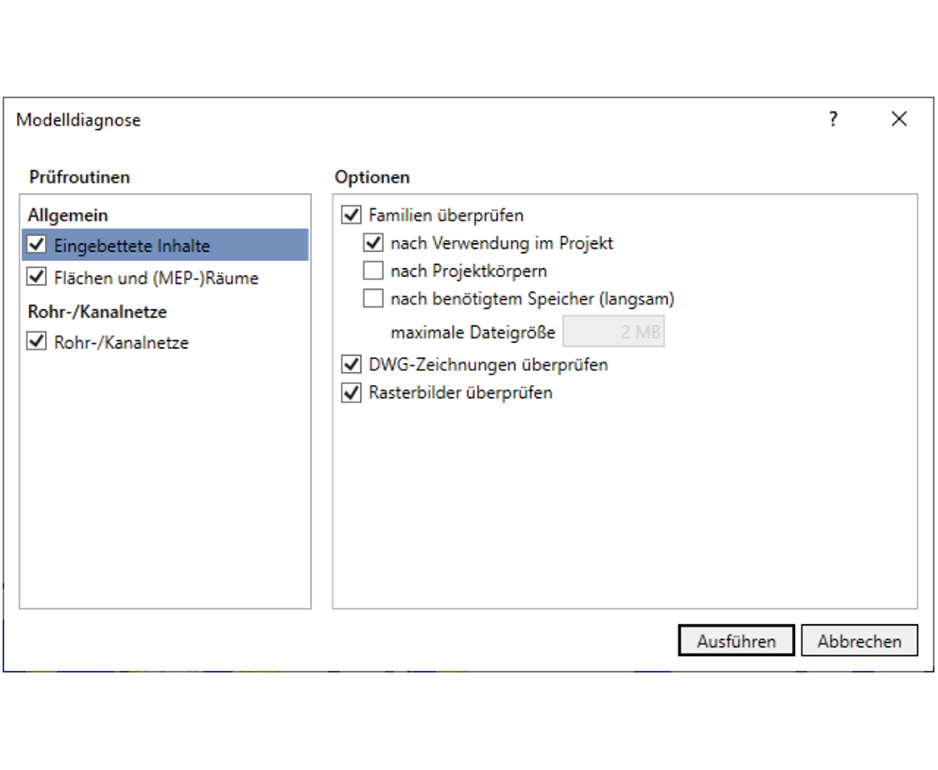Disable nach Verwendung im Projekt
The height and width of the screenshot is (770, 938).
[x=373, y=243]
